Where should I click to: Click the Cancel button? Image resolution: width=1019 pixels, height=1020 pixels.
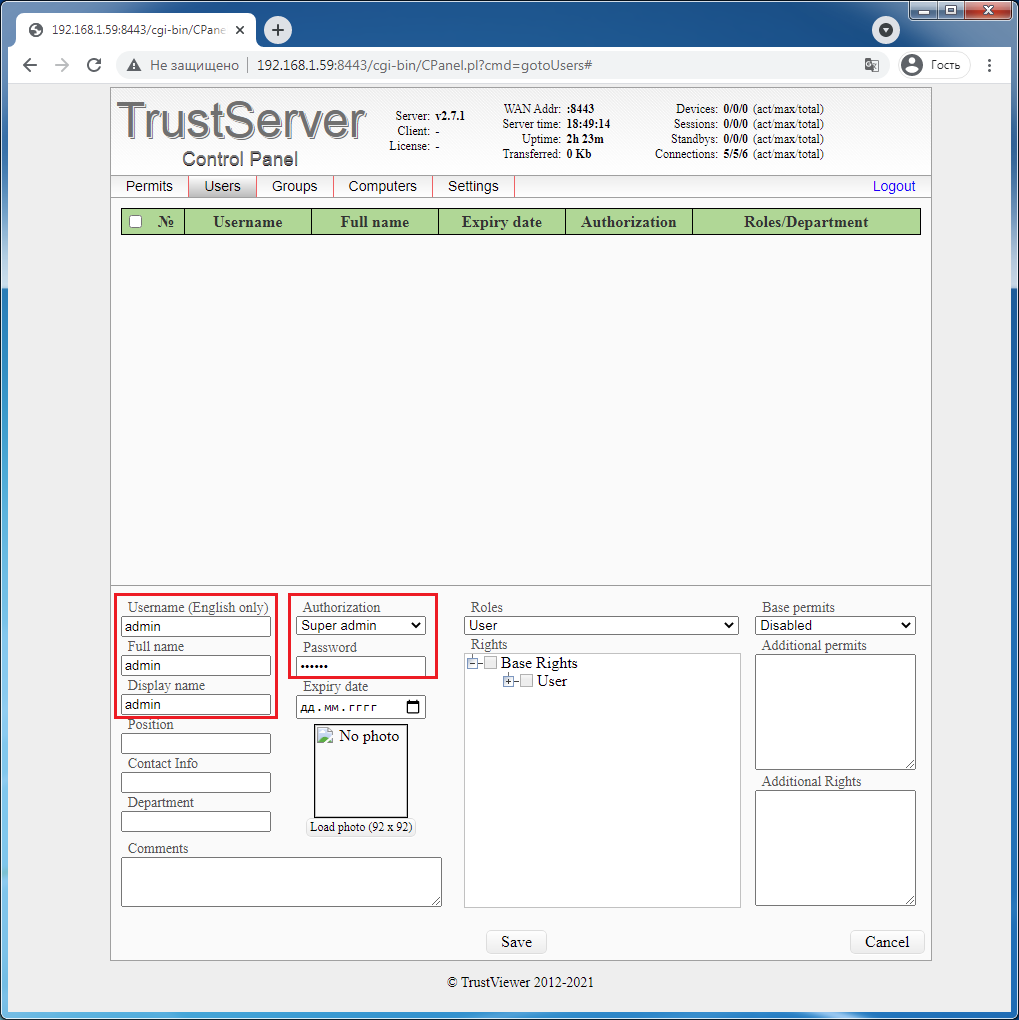[887, 942]
